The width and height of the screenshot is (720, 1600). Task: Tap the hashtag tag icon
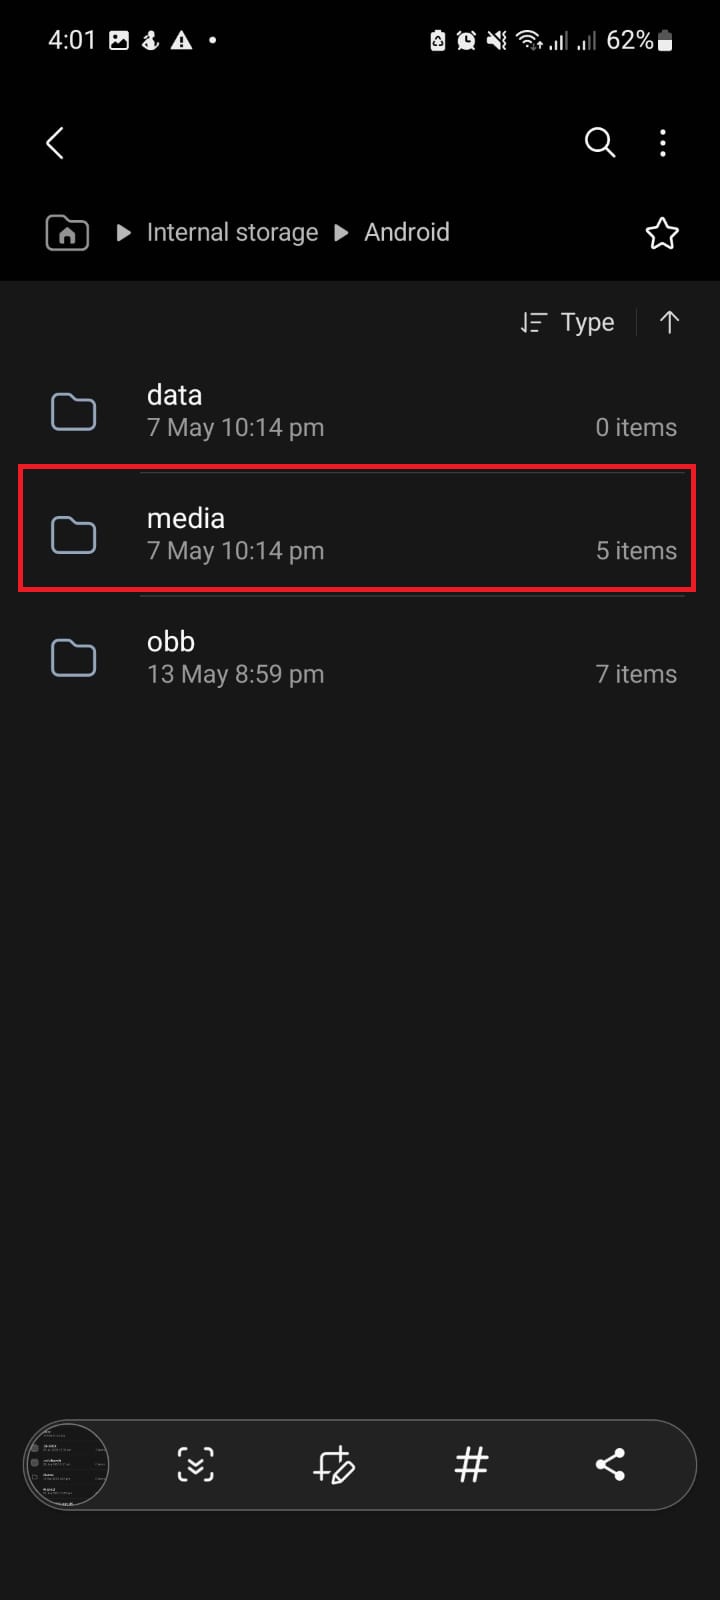pos(471,1465)
